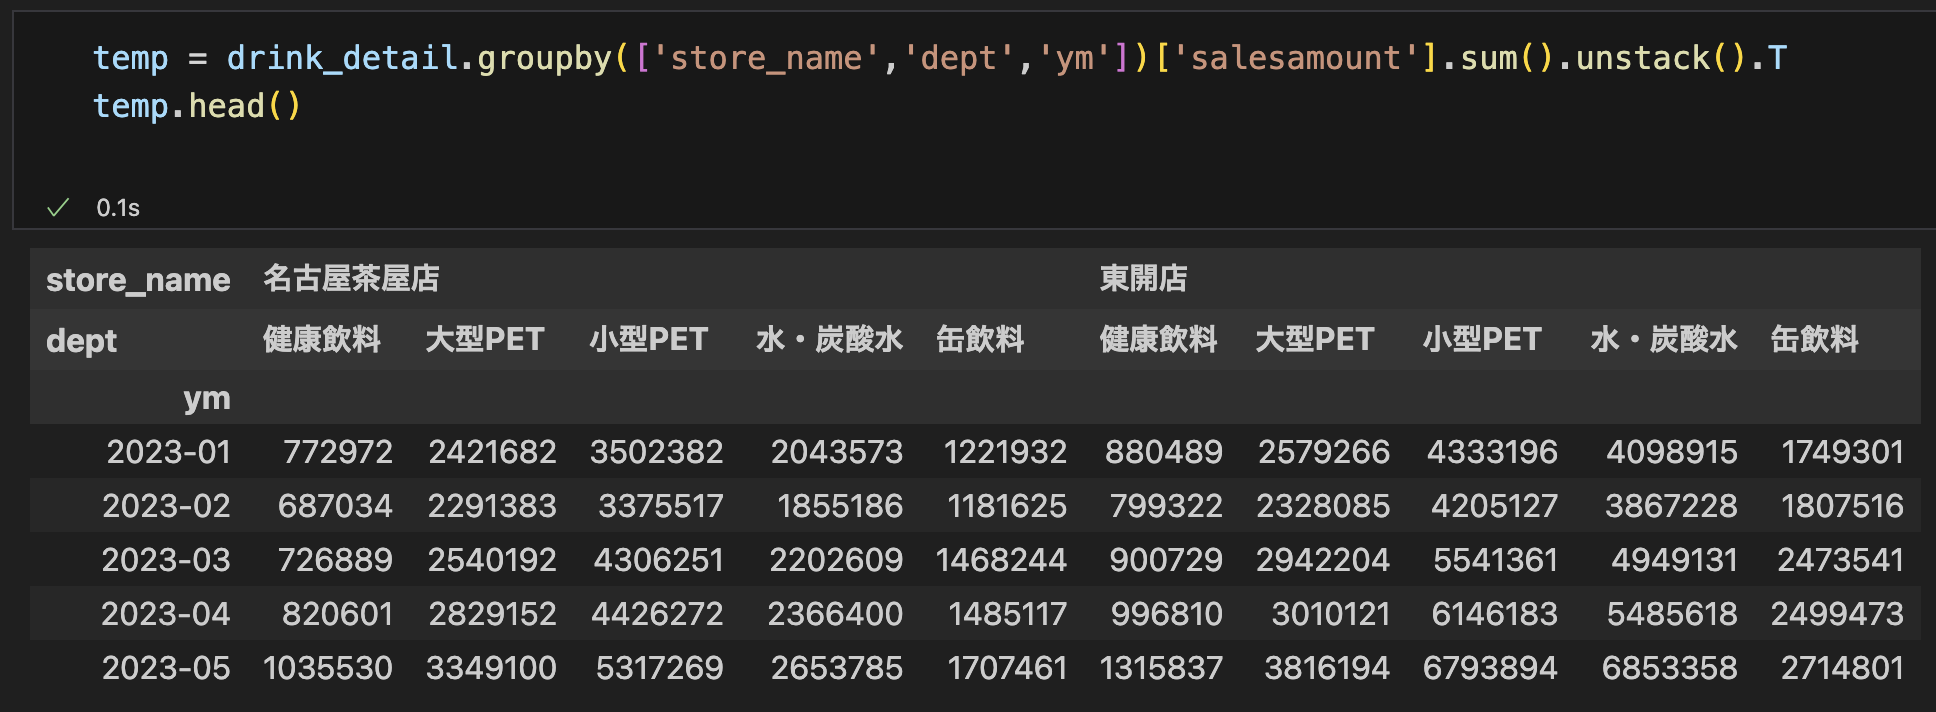This screenshot has width=1936, height=712.
Task: Click the green execution success checkmark
Action: coord(58,208)
